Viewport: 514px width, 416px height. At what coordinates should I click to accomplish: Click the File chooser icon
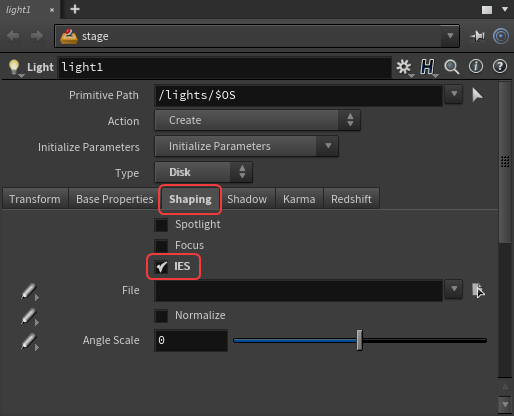(x=478, y=290)
